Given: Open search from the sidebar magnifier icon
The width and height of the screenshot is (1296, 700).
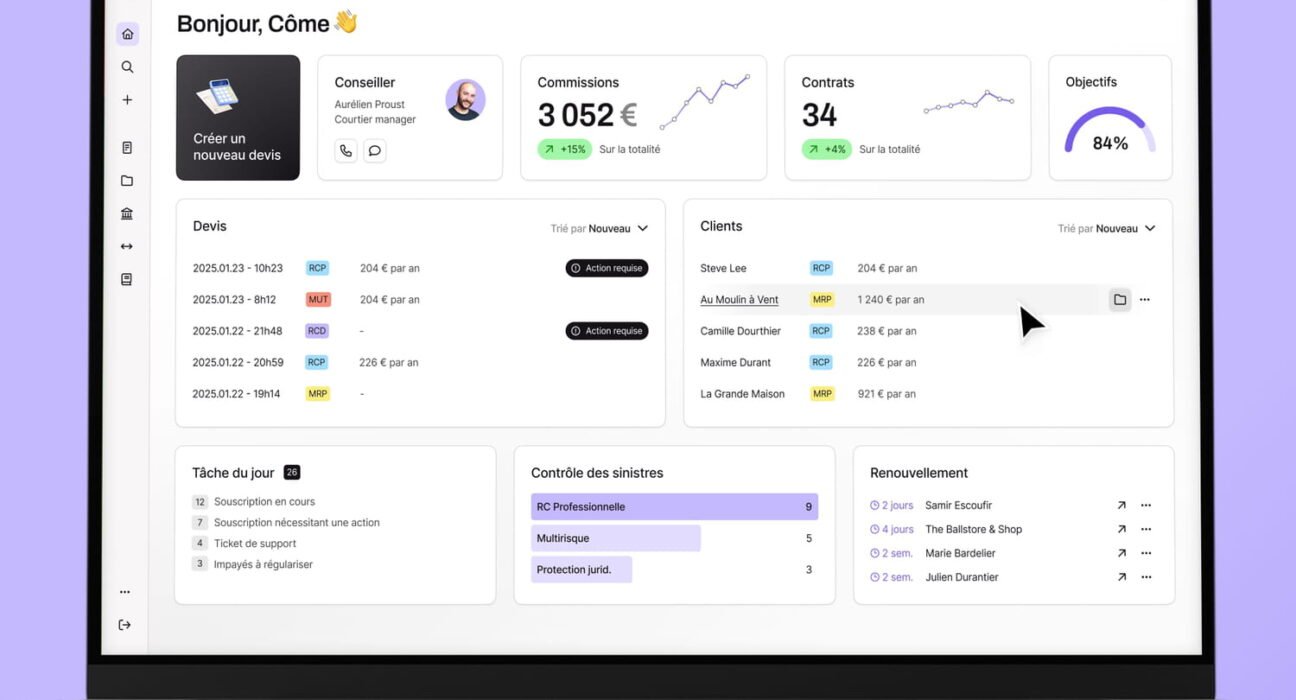Looking at the screenshot, I should point(127,67).
